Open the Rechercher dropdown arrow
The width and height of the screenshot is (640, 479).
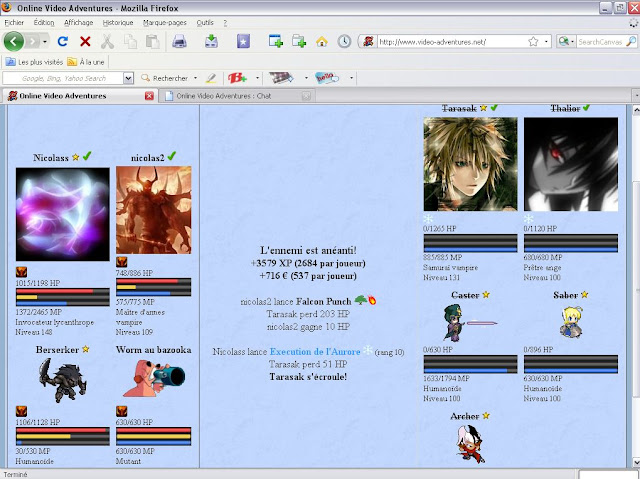tap(196, 78)
